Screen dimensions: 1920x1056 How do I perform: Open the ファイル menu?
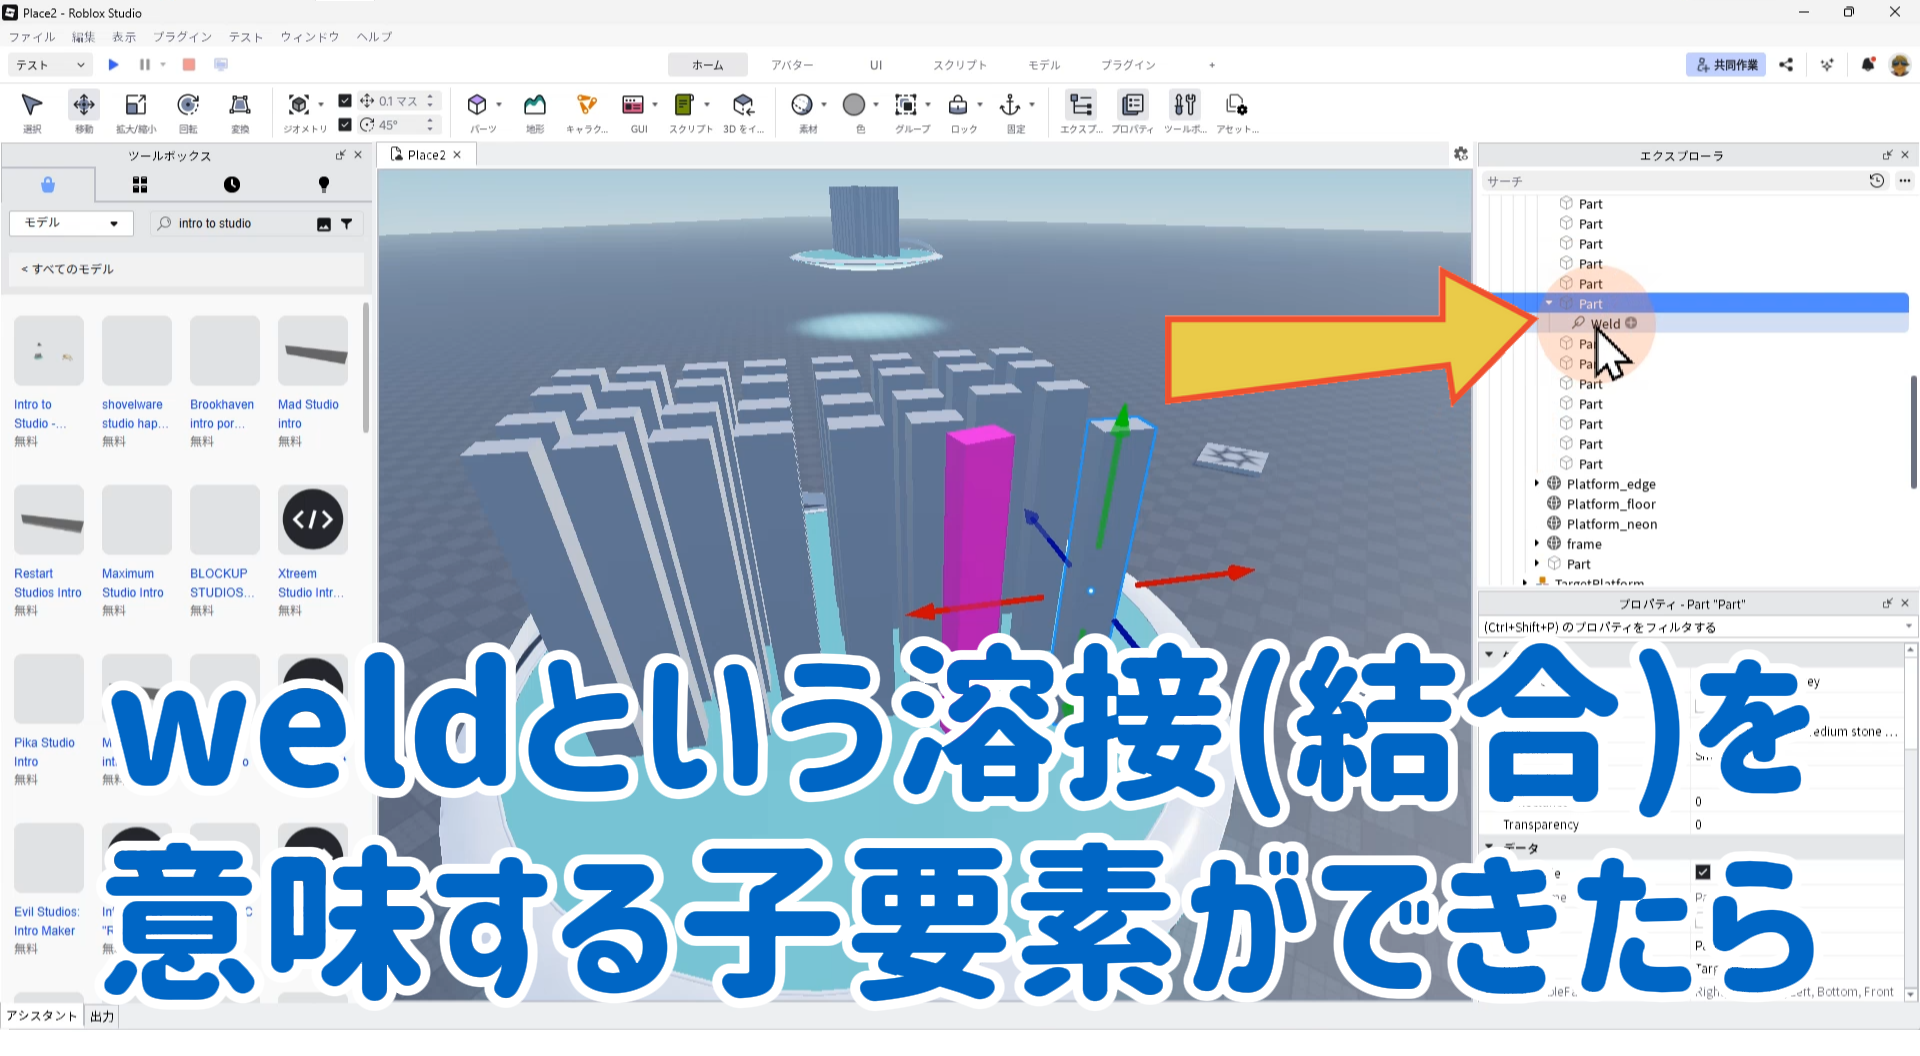[x=32, y=37]
